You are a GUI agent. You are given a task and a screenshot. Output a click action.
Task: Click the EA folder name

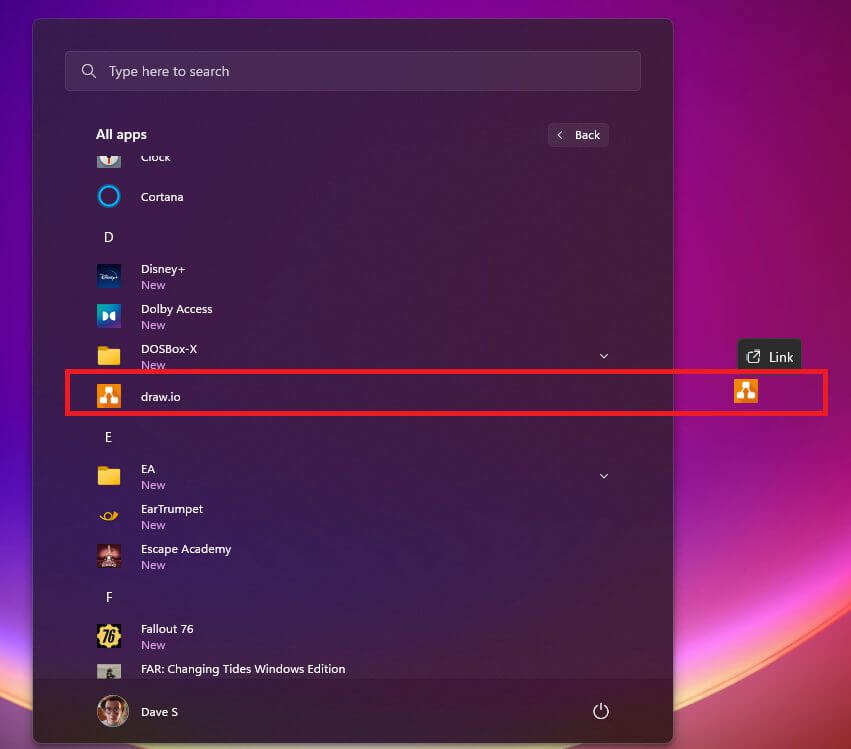click(x=148, y=469)
